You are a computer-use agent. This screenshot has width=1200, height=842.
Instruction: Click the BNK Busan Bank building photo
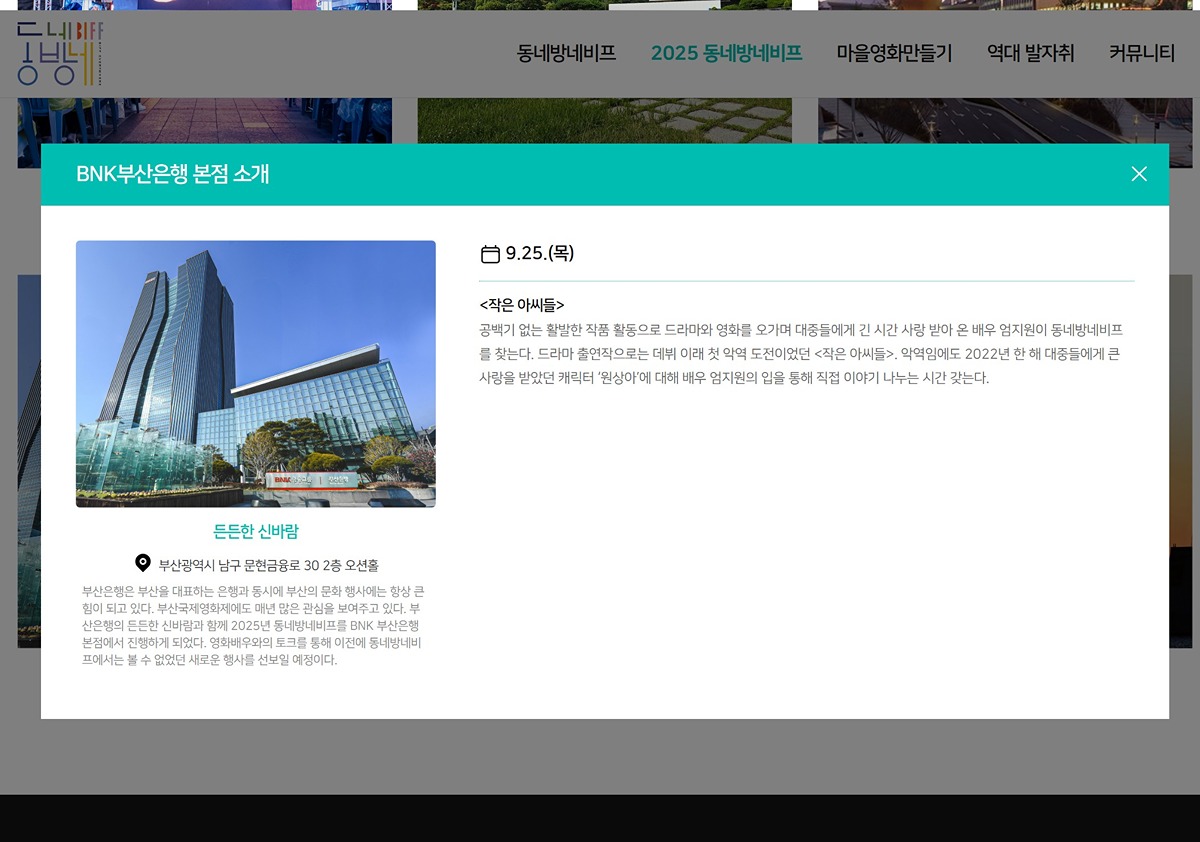256,373
